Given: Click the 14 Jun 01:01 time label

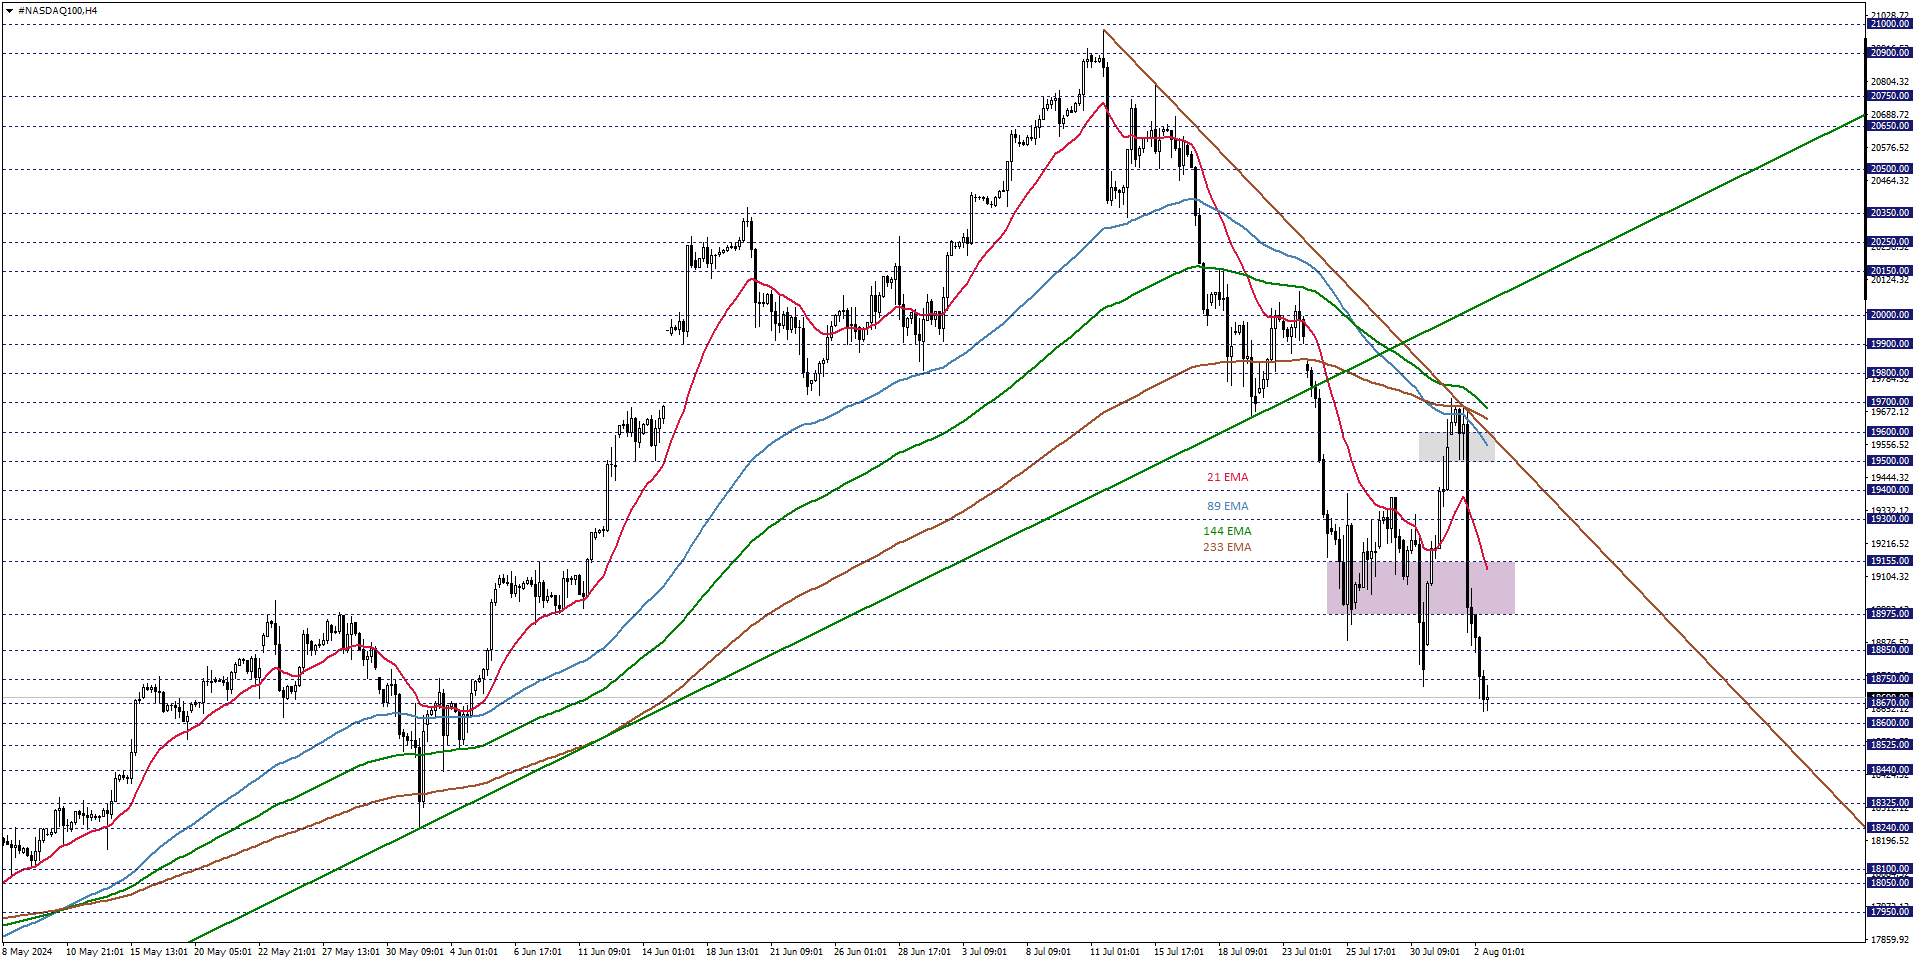Looking at the screenshot, I should 668,952.
